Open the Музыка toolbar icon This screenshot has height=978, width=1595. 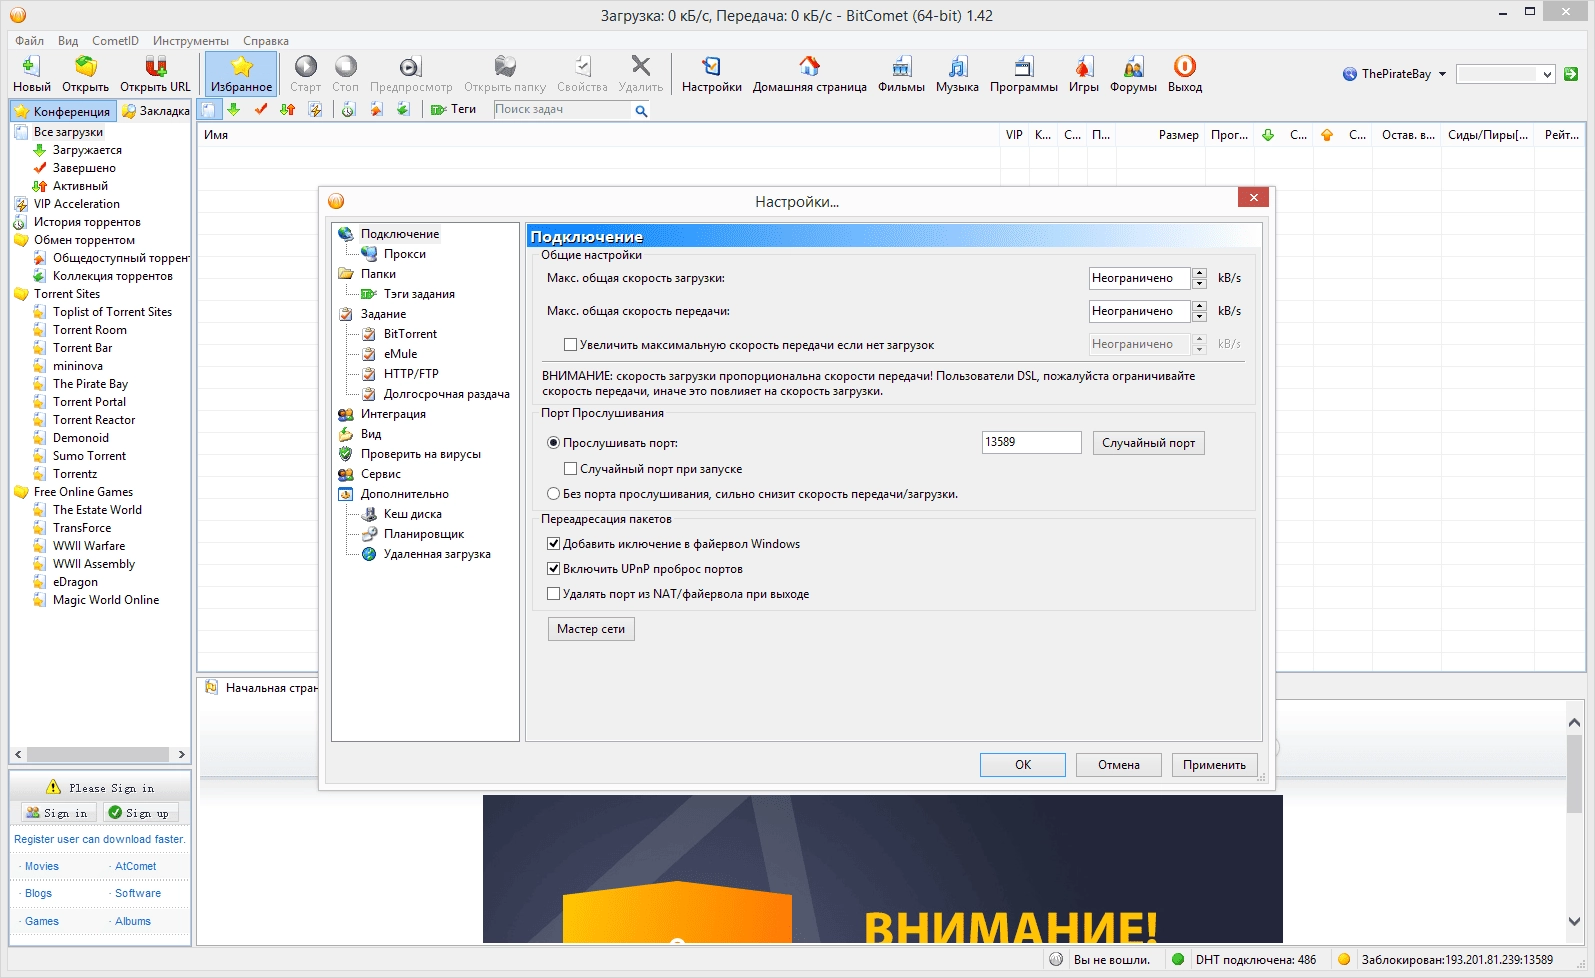click(x=957, y=74)
